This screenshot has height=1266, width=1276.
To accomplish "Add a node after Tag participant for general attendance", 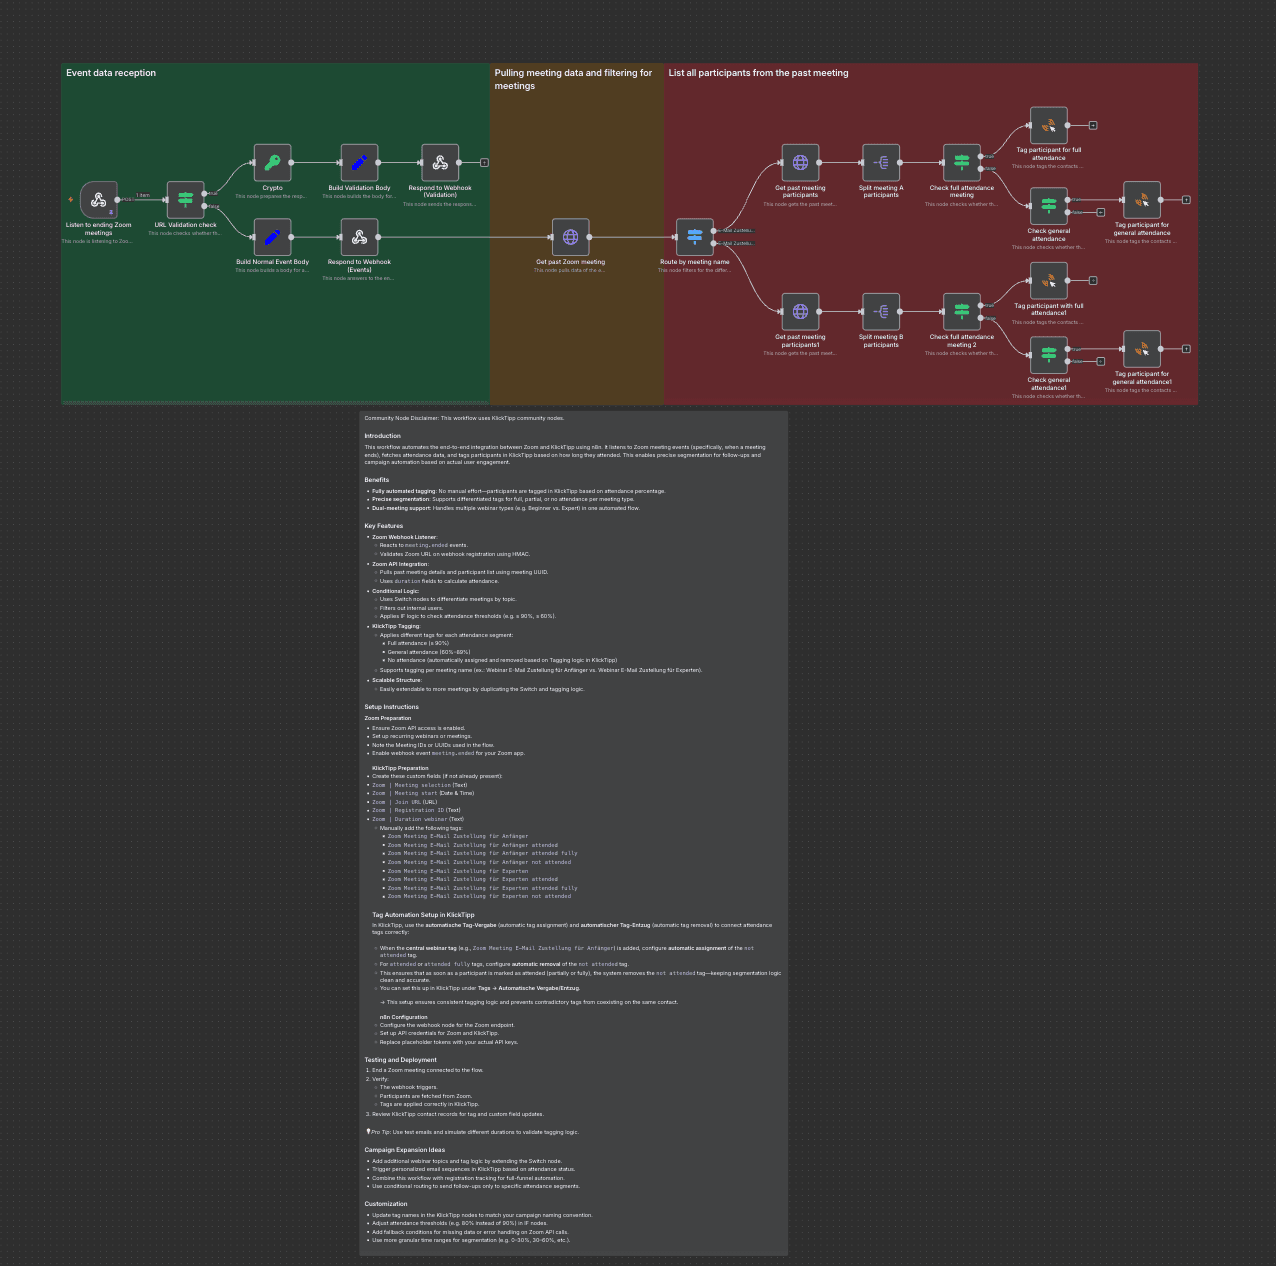I will click(1187, 200).
